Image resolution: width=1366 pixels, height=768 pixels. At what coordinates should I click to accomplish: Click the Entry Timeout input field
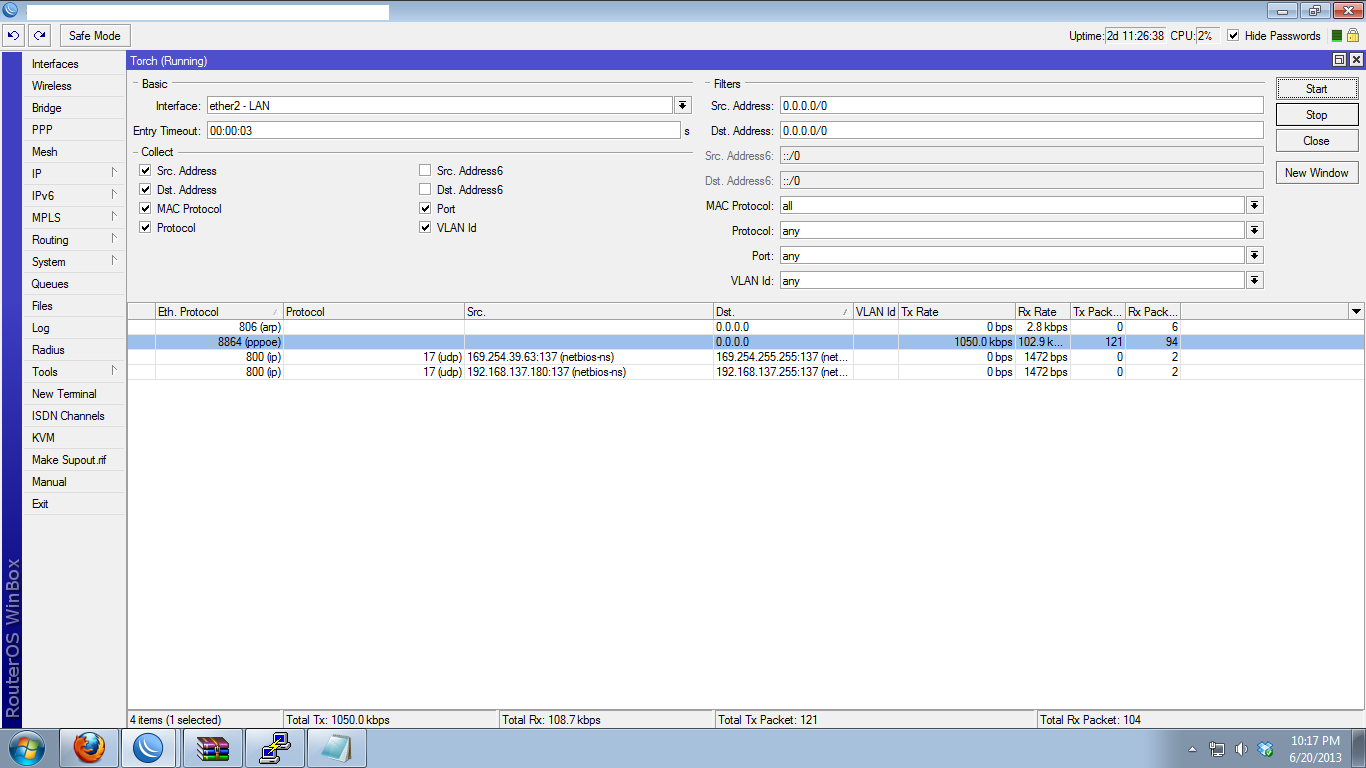(444, 130)
